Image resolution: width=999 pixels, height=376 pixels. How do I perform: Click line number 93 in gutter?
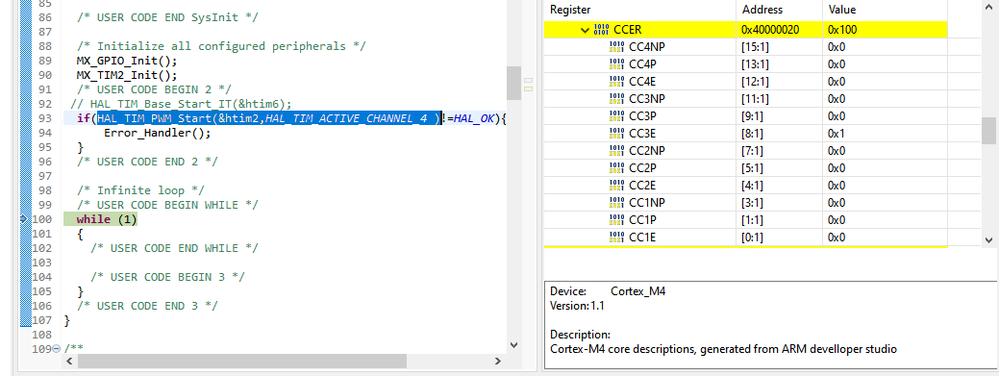point(45,119)
